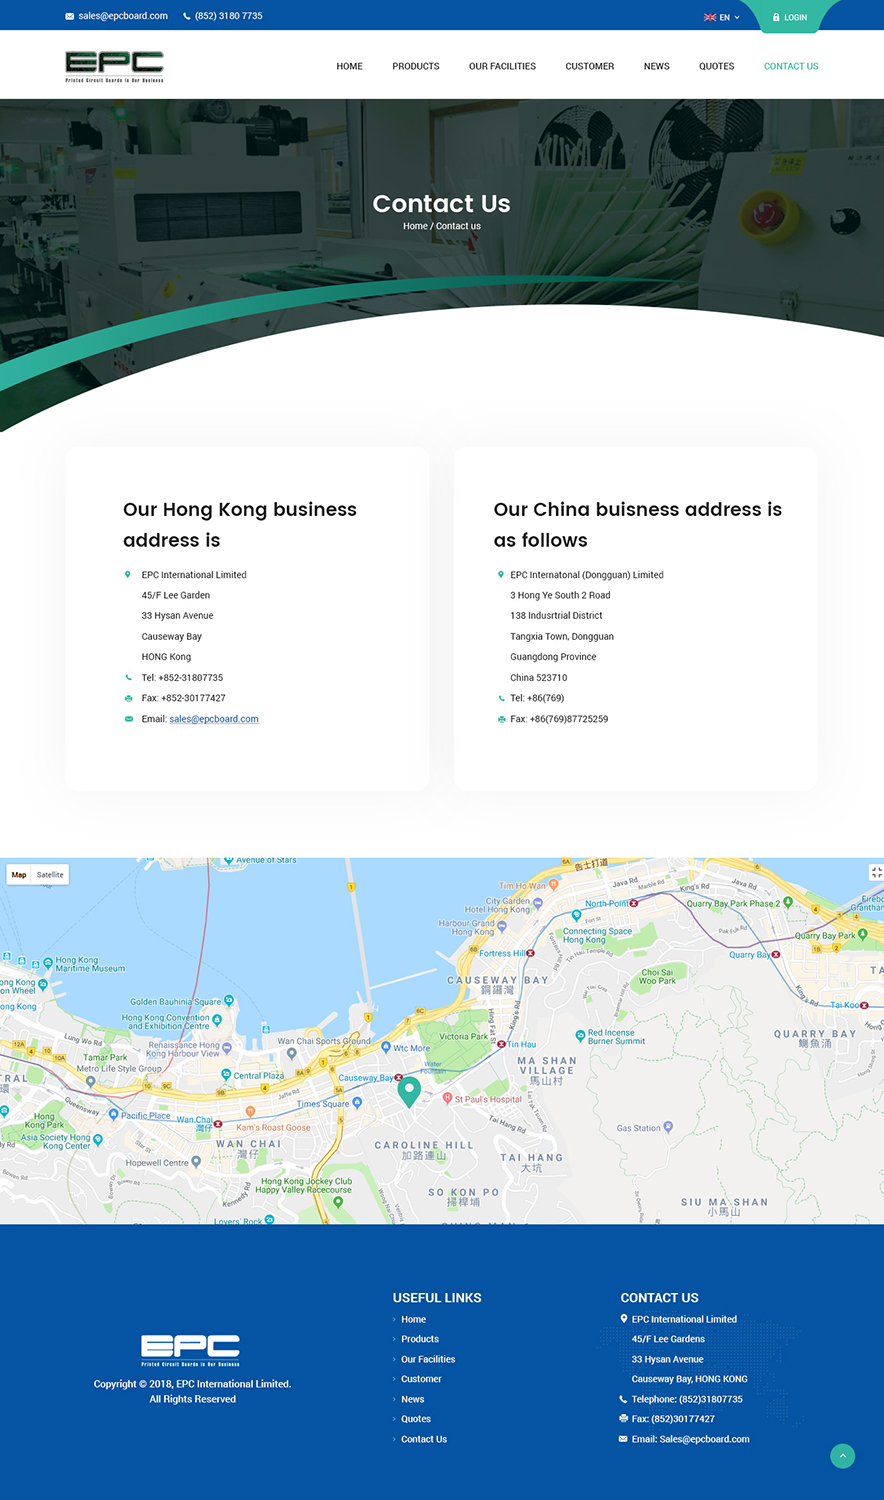This screenshot has height=1500, width=884.
Task: Click location pin beside EPC Internatonal (Dongguan) Limited
Action: pyautogui.click(x=501, y=575)
